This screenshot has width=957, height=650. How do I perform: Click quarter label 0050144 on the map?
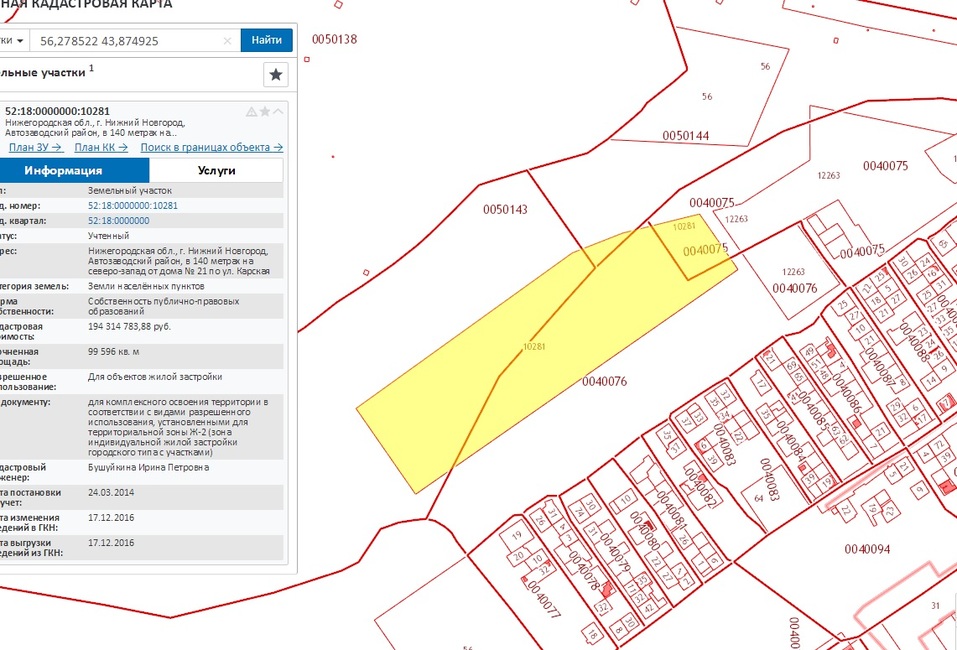[685, 135]
